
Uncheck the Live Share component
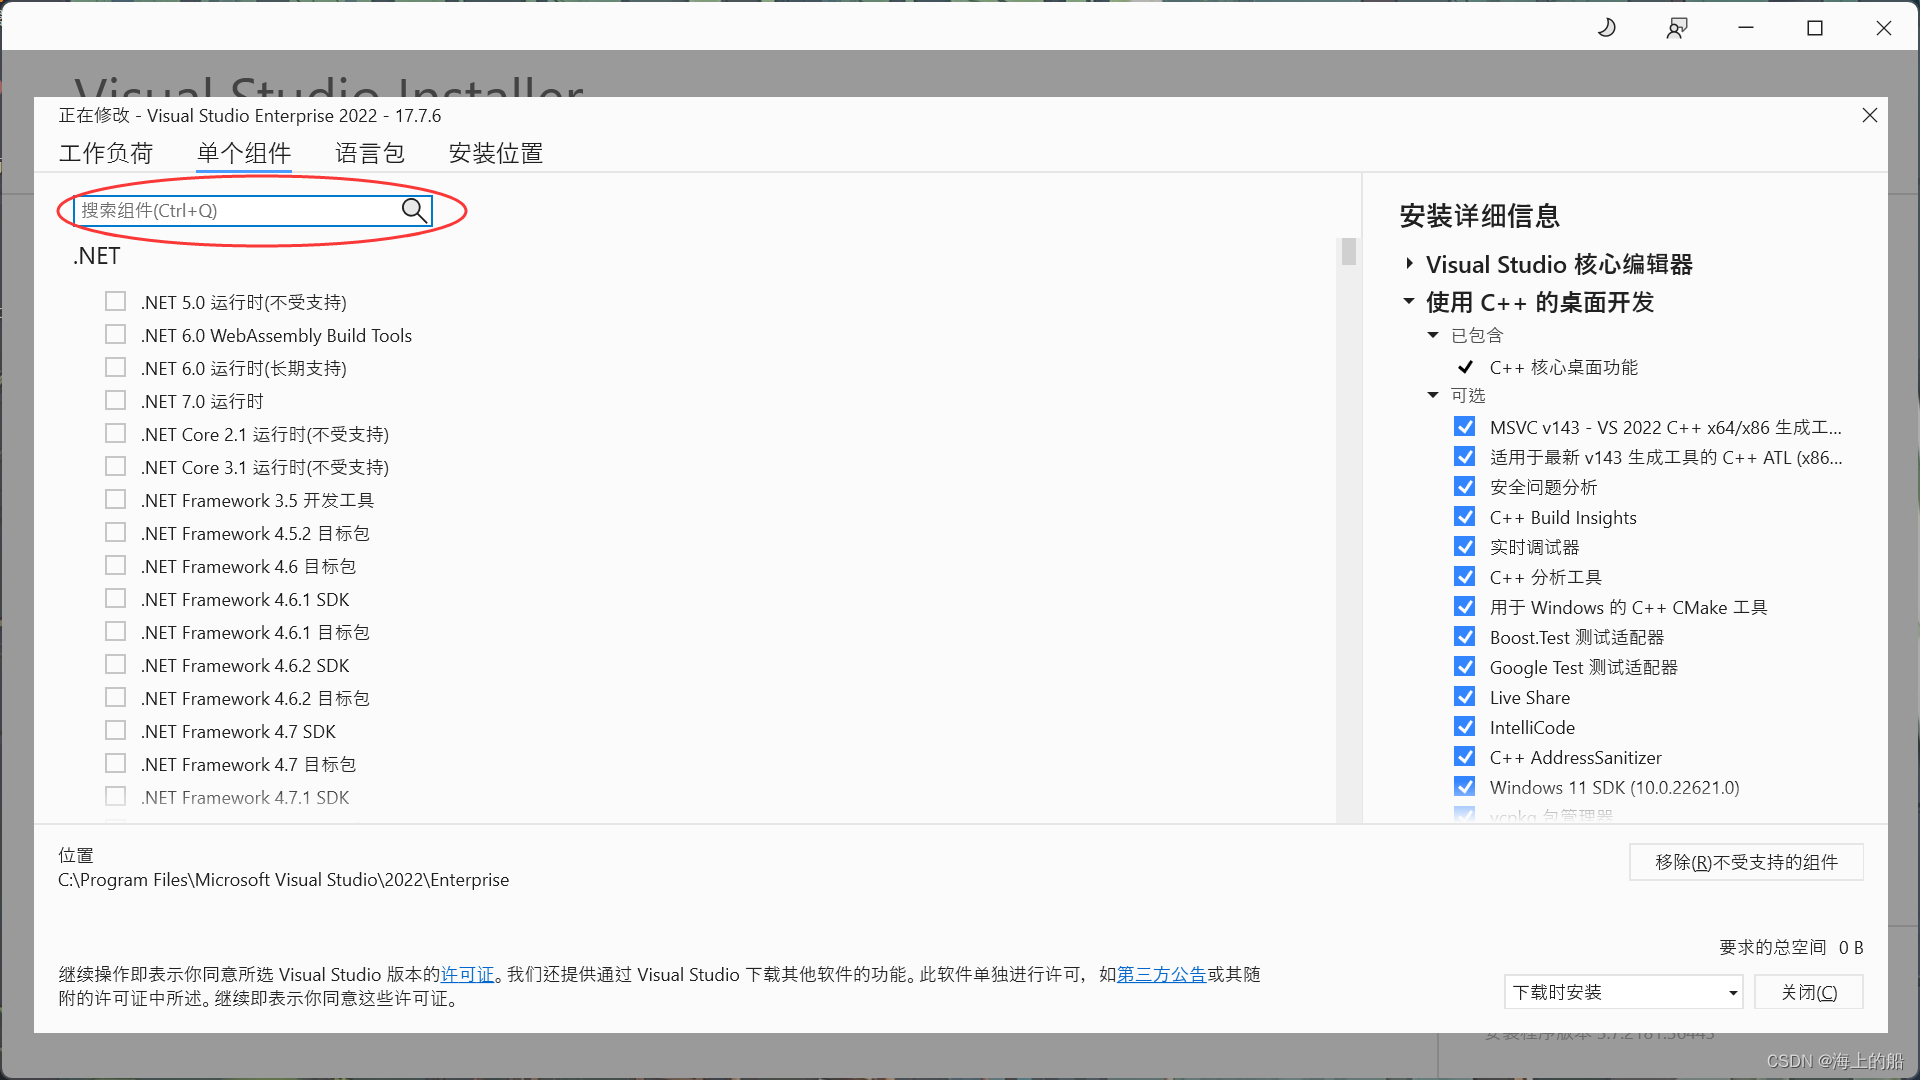coord(1465,697)
